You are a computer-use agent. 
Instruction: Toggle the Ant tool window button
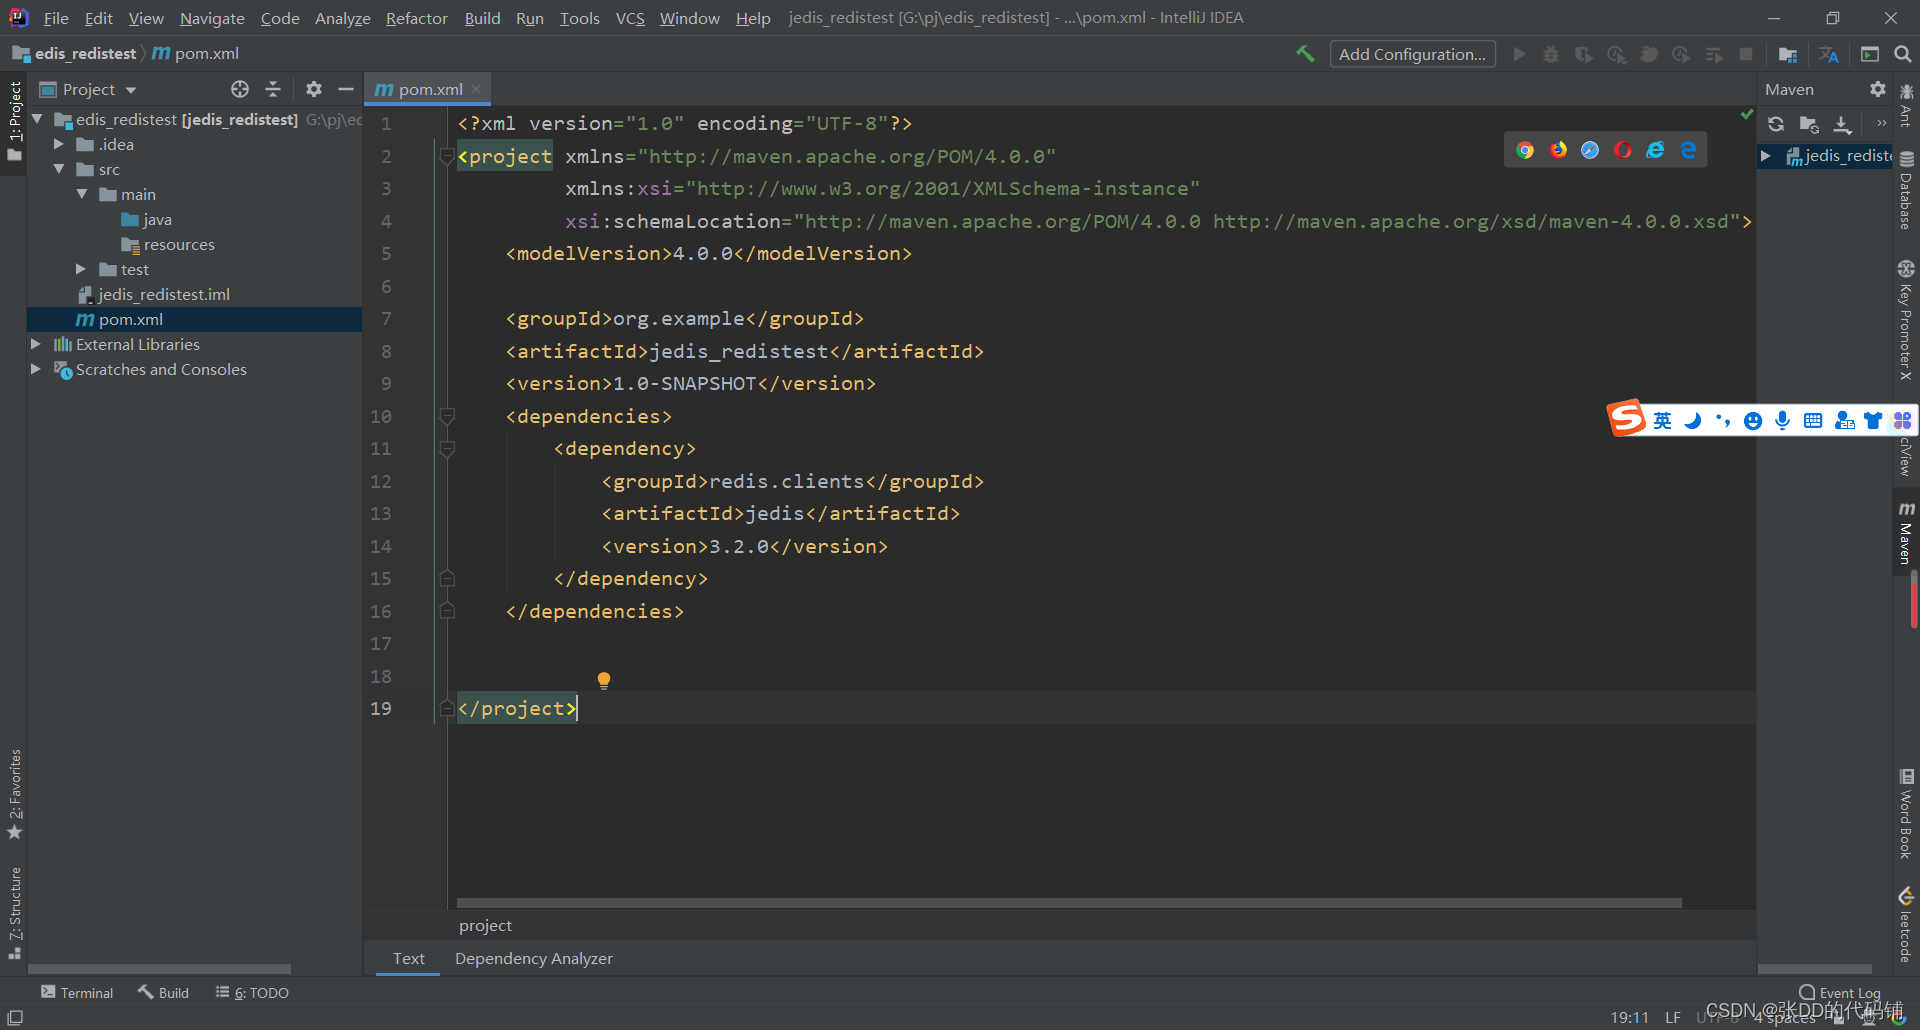pos(1906,106)
